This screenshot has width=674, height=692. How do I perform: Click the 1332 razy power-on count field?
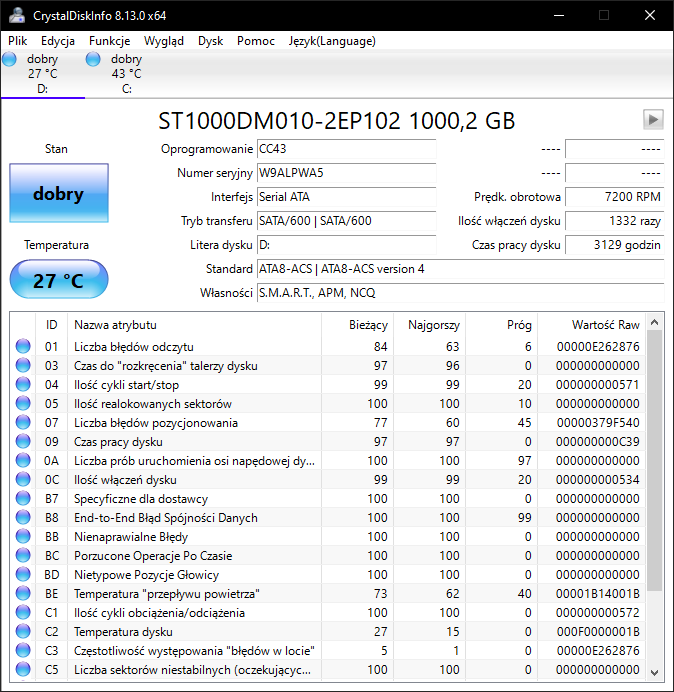tap(614, 221)
